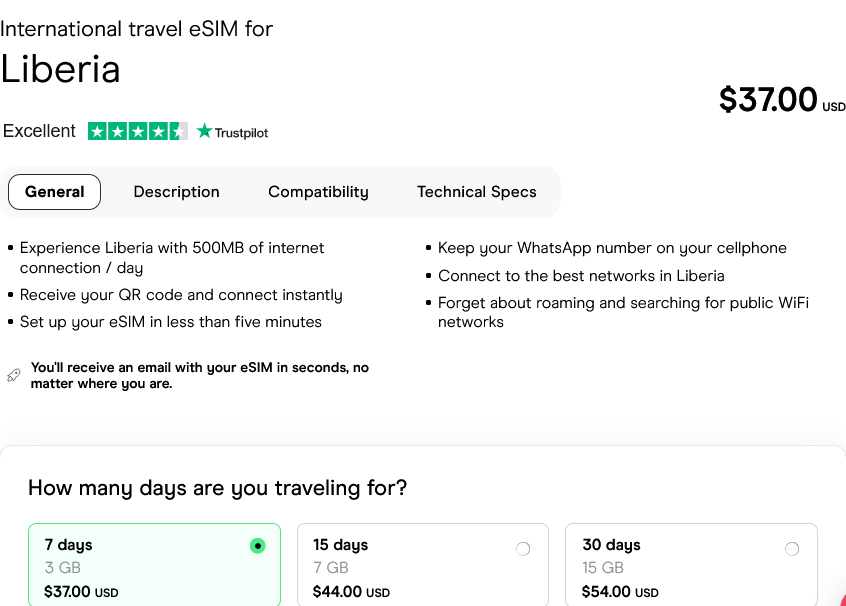Click the green Trustpilot rating stars
This screenshot has width=846, height=606.
point(137,131)
